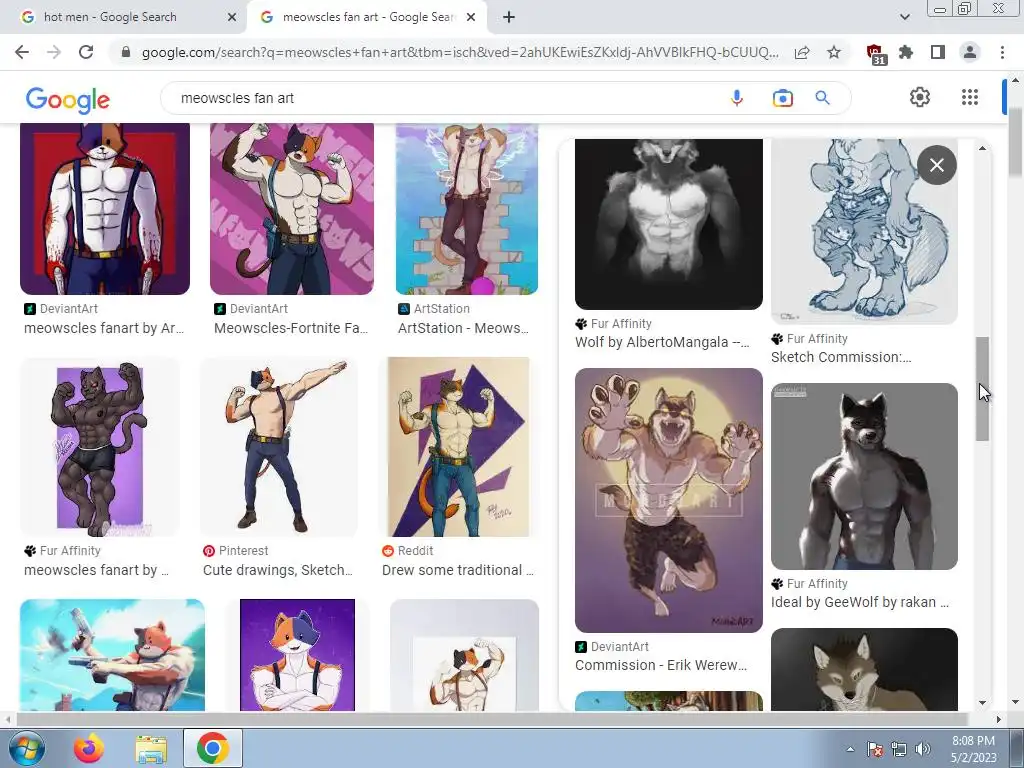This screenshot has width=1024, height=768.
Task: Close the 'hot men' tab
Action: tap(232, 17)
